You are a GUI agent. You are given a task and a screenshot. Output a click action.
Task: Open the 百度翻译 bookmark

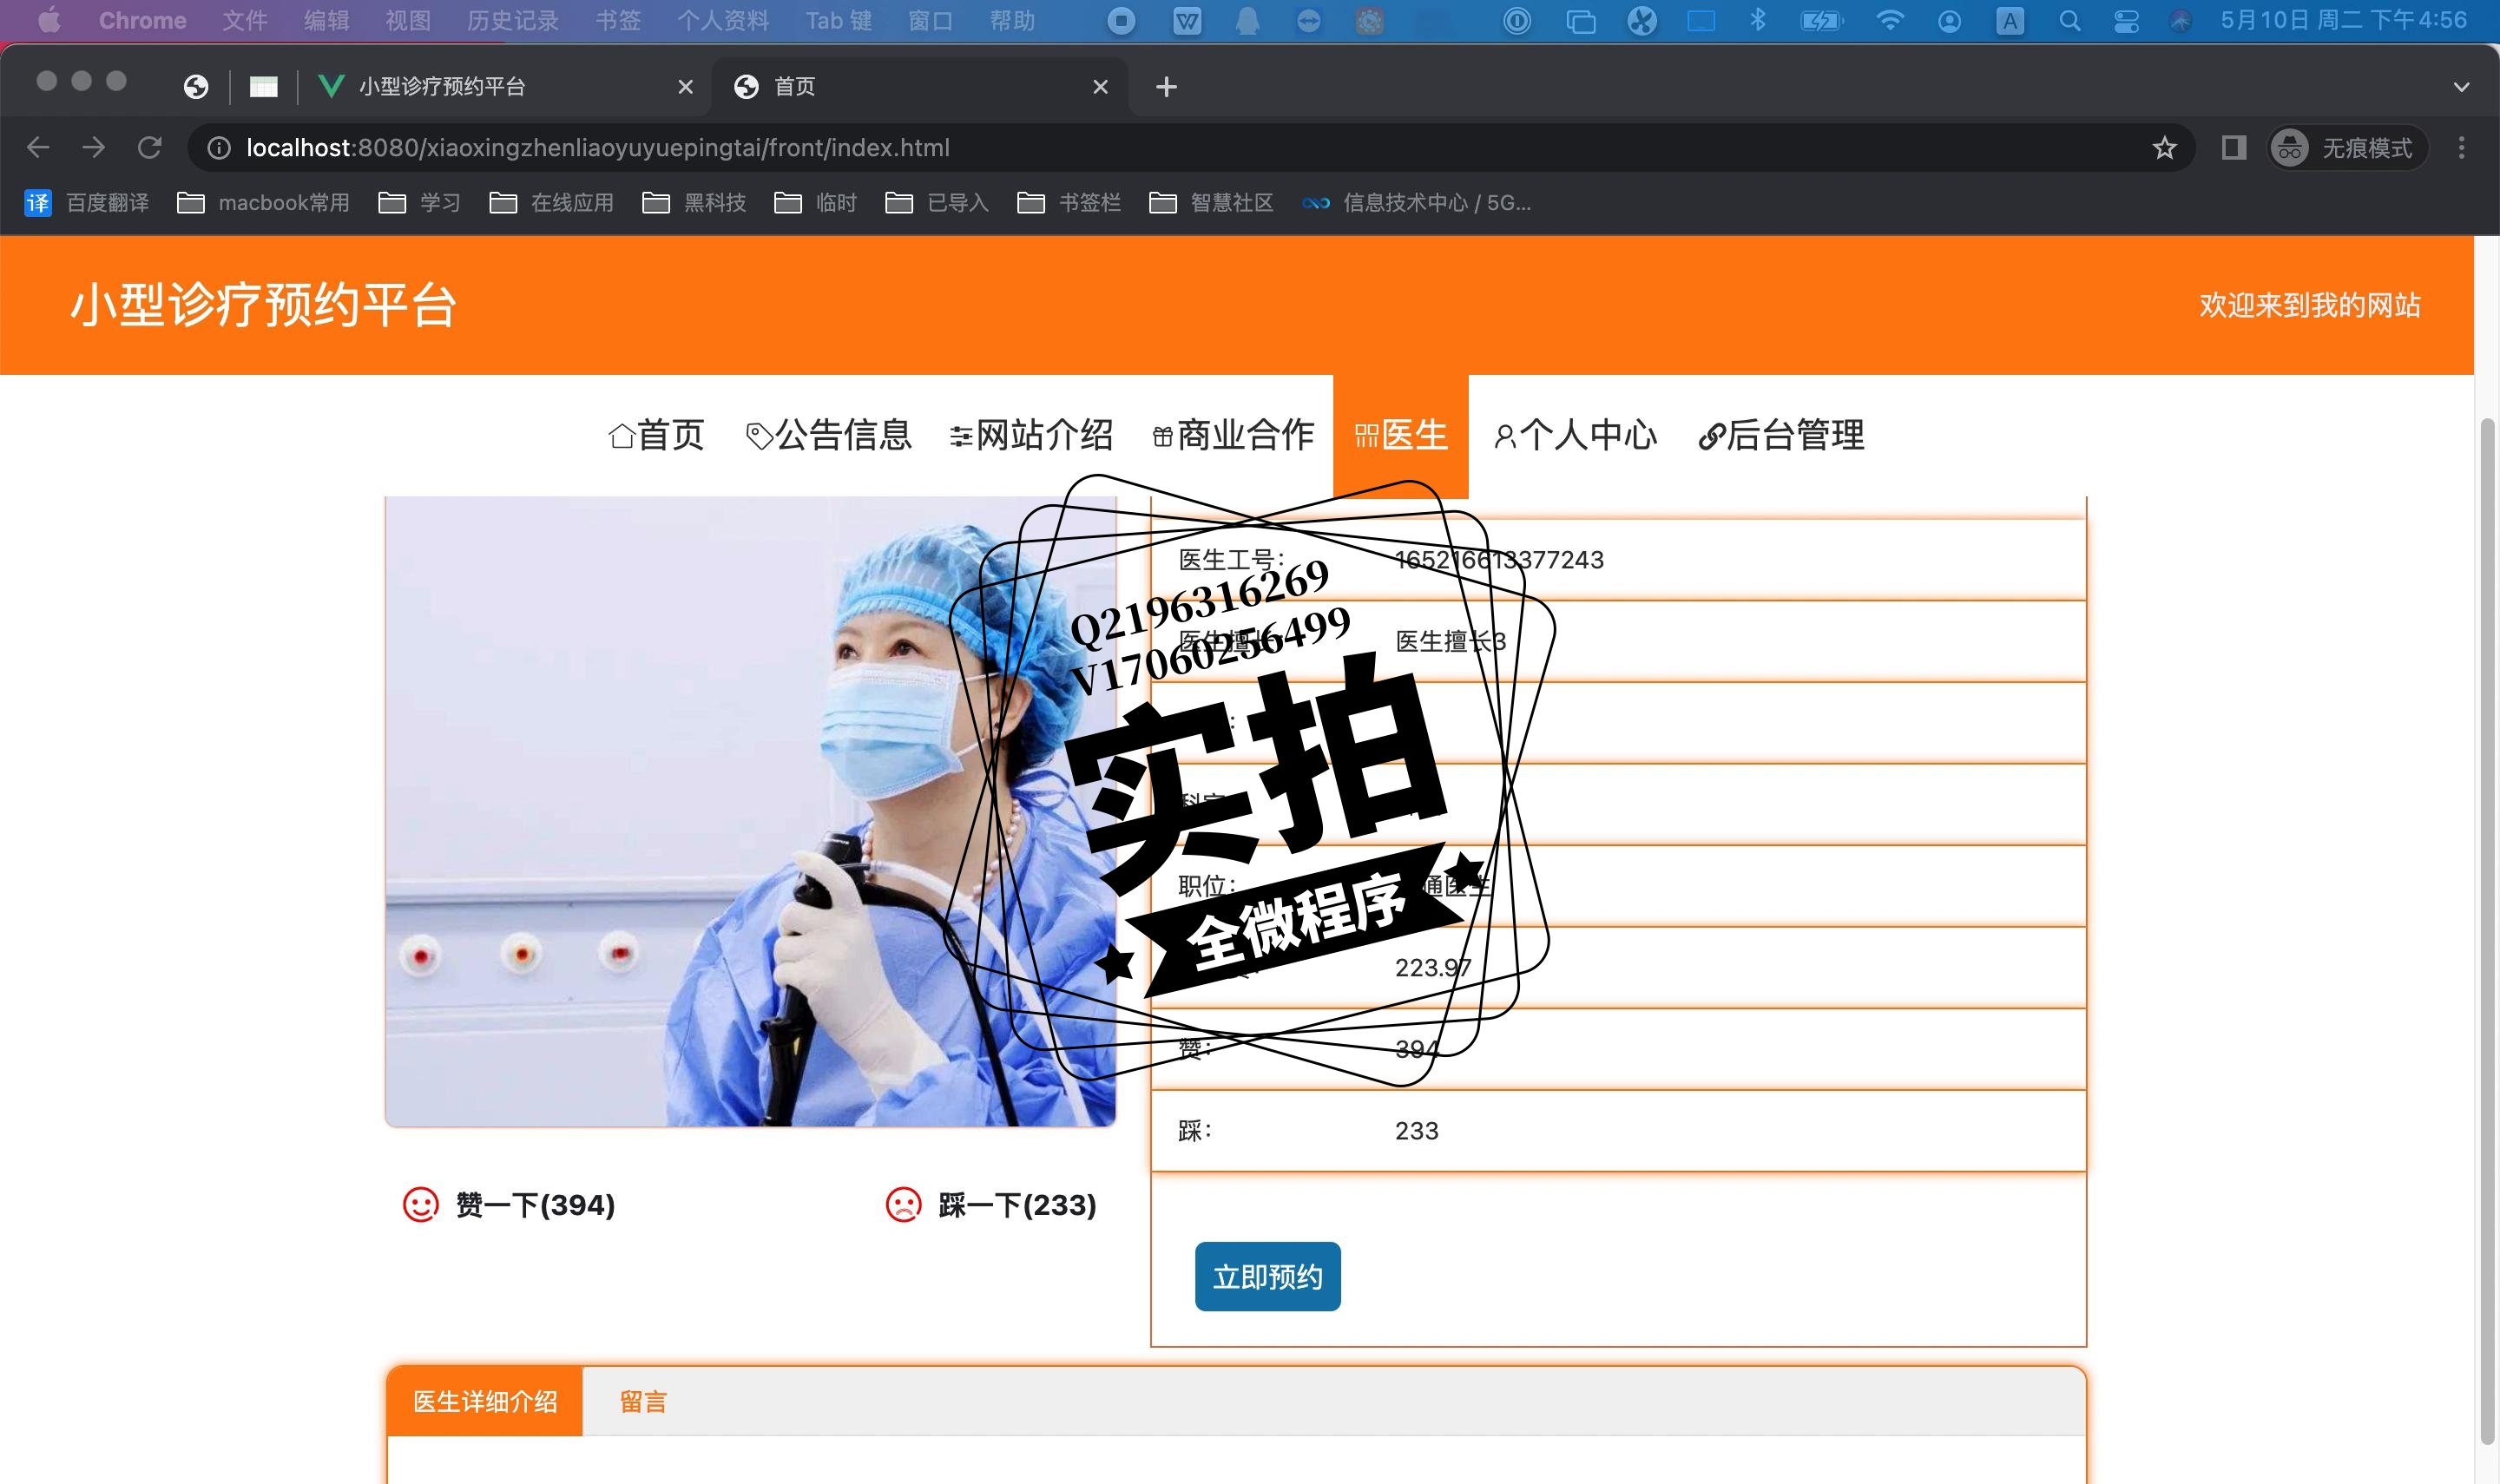87,203
